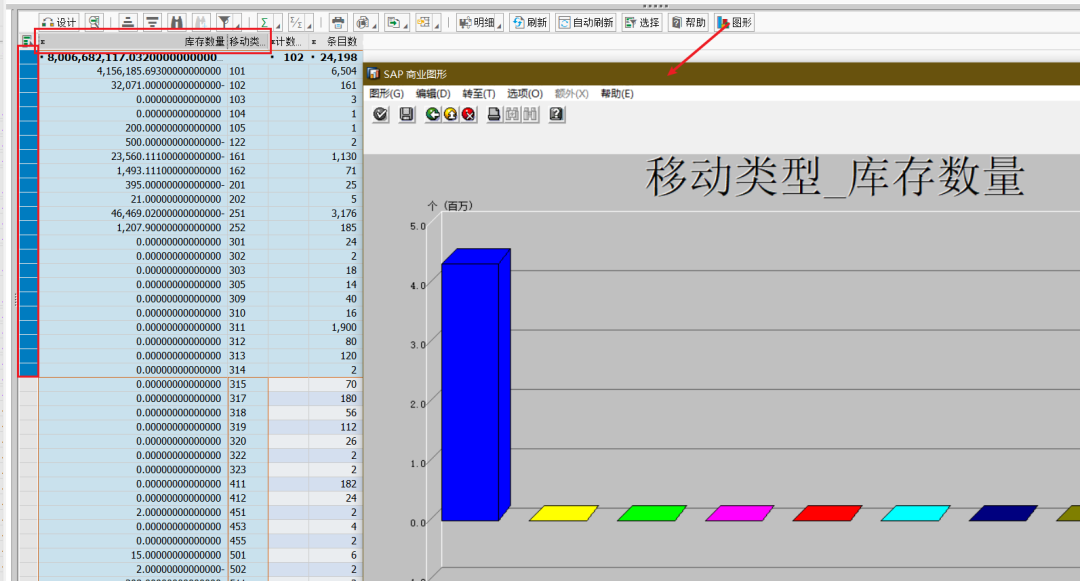Click the 刷新 refresh button
This screenshot has height=581, width=1080.
point(530,23)
